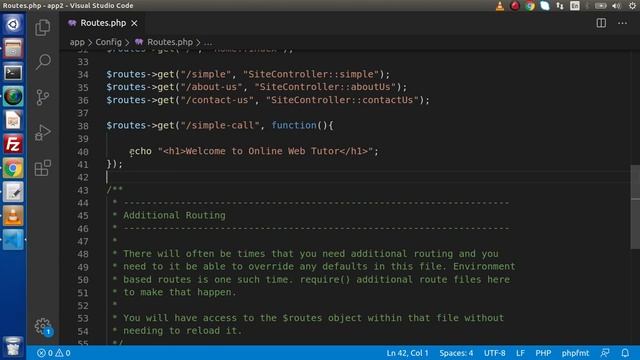This screenshot has width=640, height=360.
Task: Expand the breadcrumb ellipsis segment
Action: point(208,42)
